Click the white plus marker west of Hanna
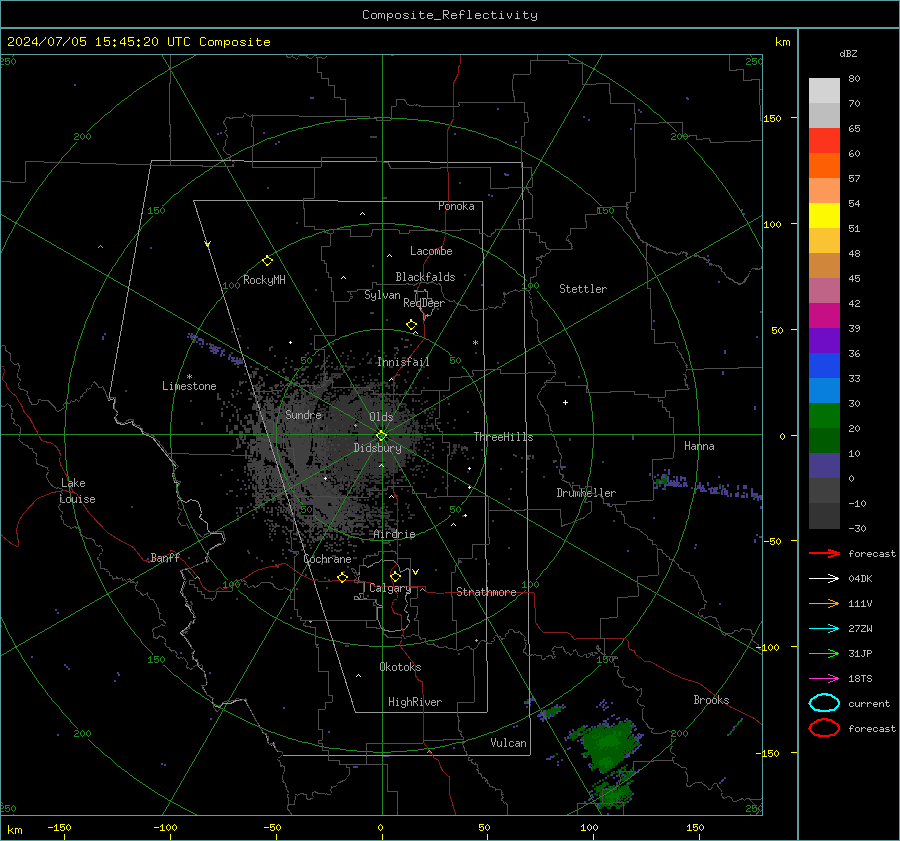 coord(565,402)
